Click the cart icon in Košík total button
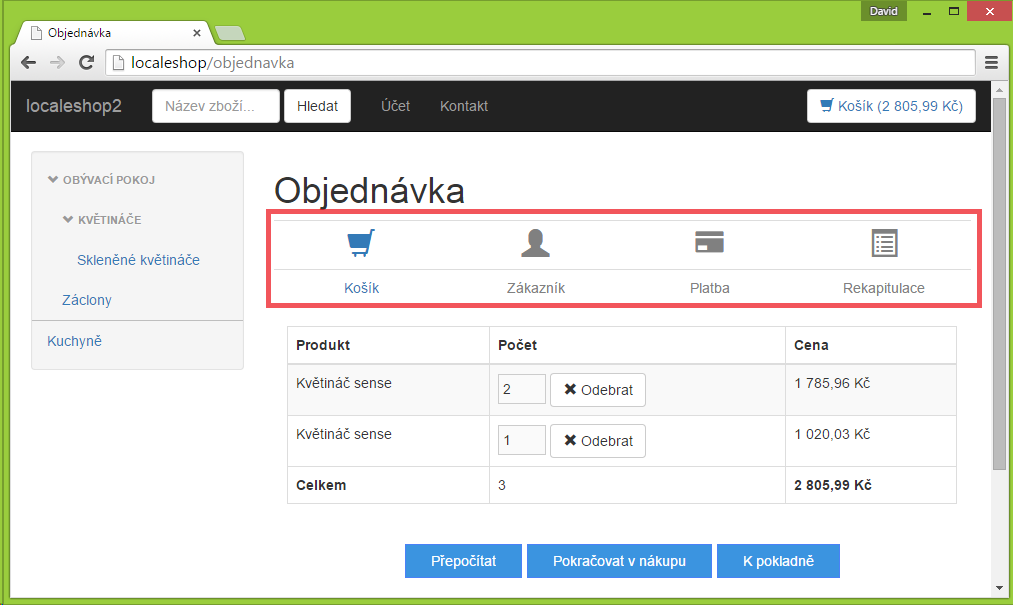Viewport: 1013px width, 605px height. tap(826, 105)
